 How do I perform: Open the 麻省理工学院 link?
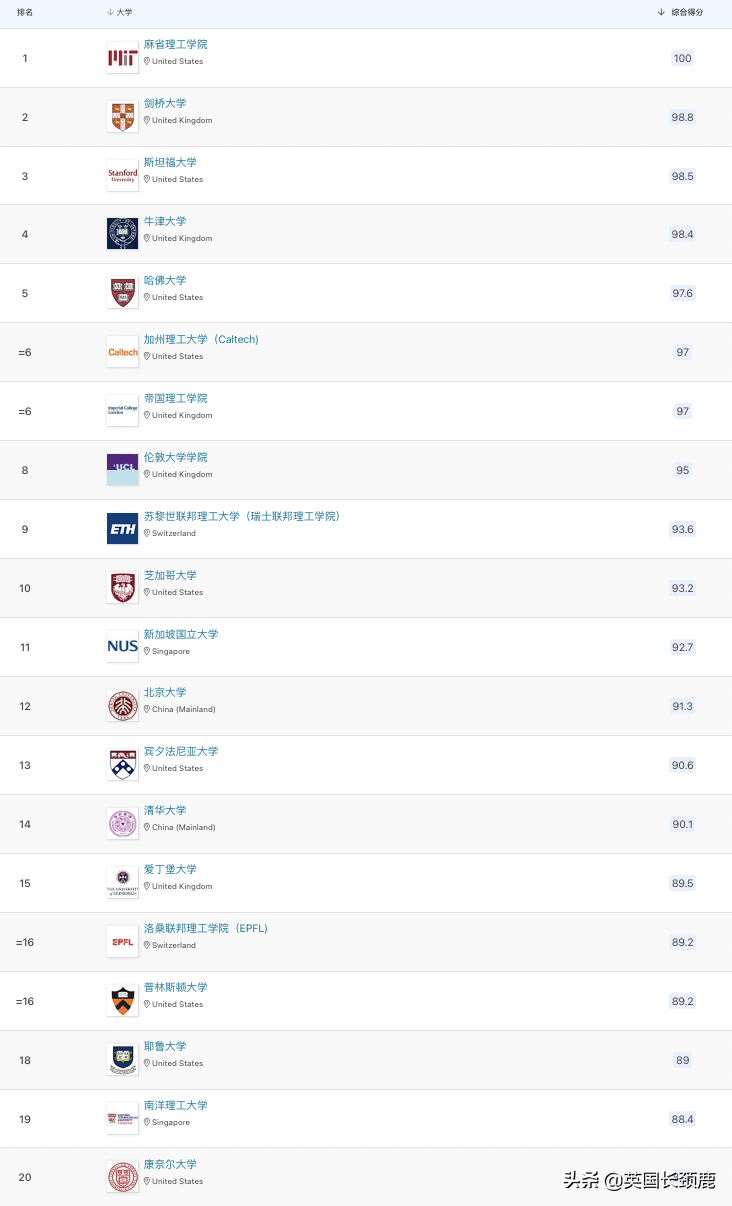[x=175, y=45]
